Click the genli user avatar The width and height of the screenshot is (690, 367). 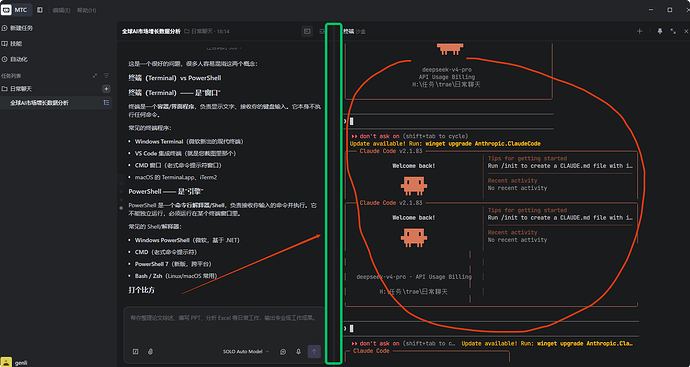6,362
